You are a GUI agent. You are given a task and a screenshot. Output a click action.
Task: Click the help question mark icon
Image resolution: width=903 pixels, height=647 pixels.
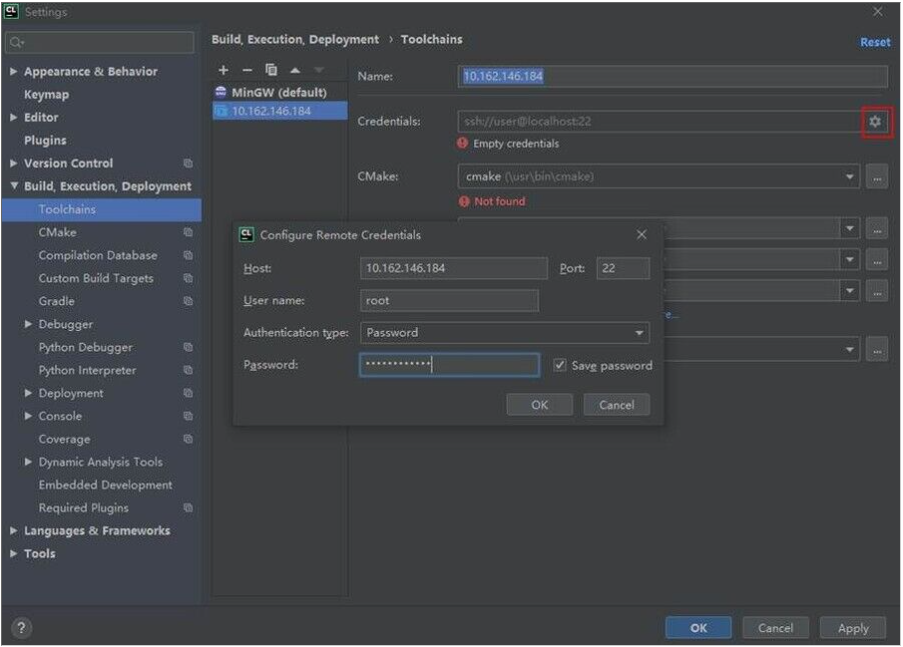(x=21, y=628)
